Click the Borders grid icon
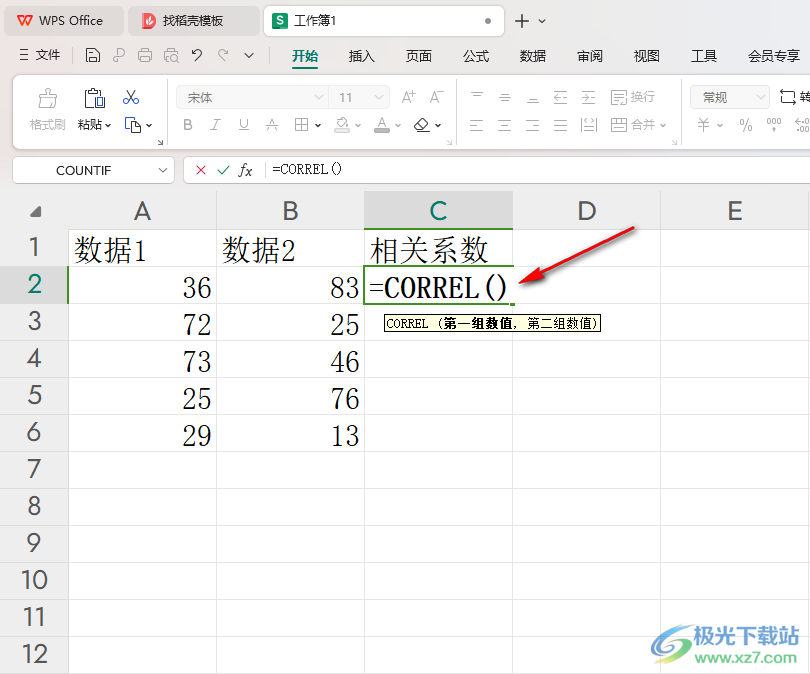This screenshot has width=810, height=674. pos(301,124)
